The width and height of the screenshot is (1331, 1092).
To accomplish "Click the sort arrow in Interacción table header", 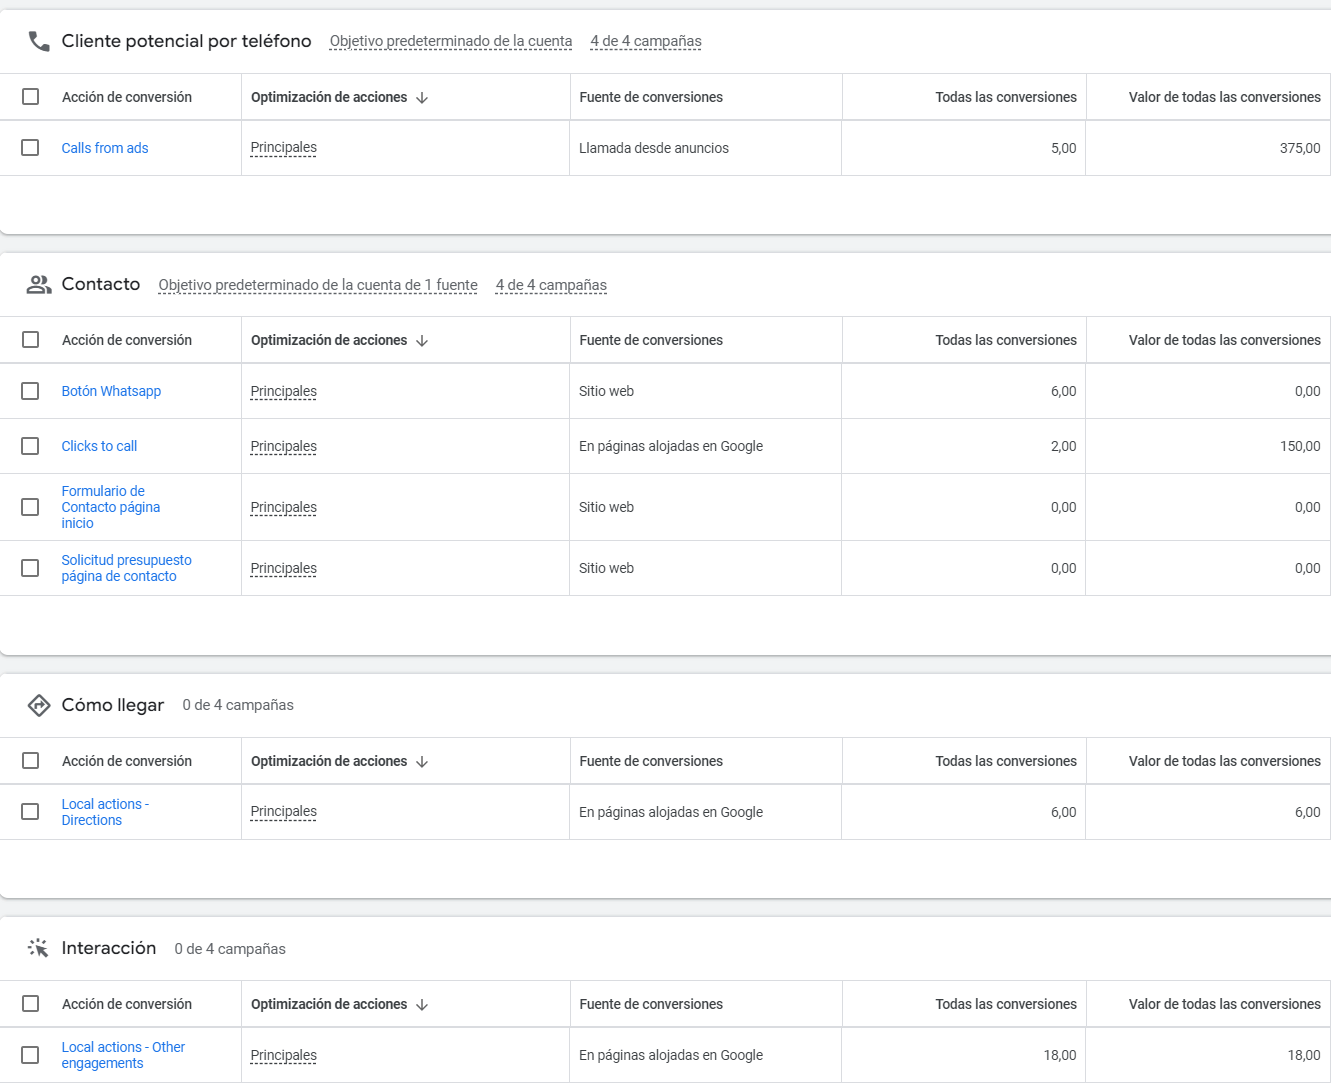I will (422, 1005).
